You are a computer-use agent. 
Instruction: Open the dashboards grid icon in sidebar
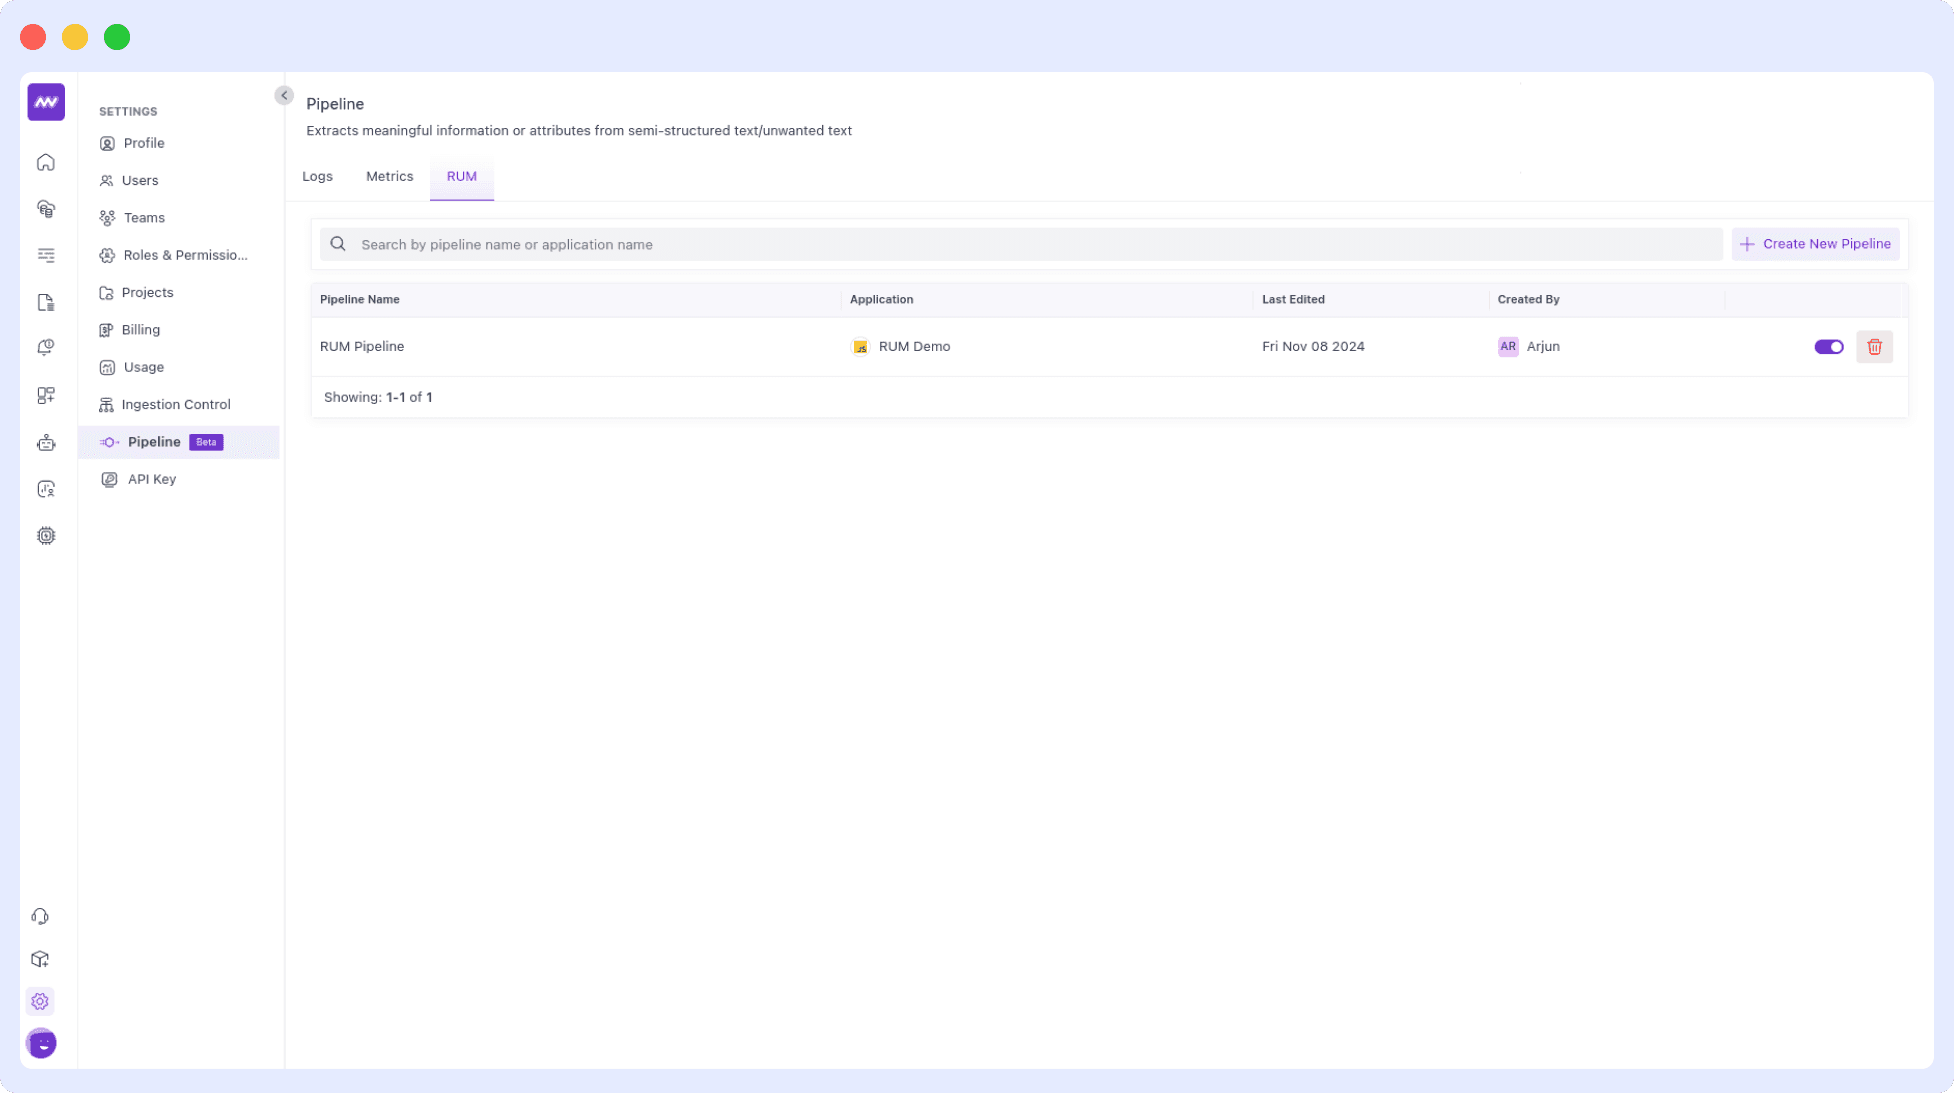[x=46, y=396]
